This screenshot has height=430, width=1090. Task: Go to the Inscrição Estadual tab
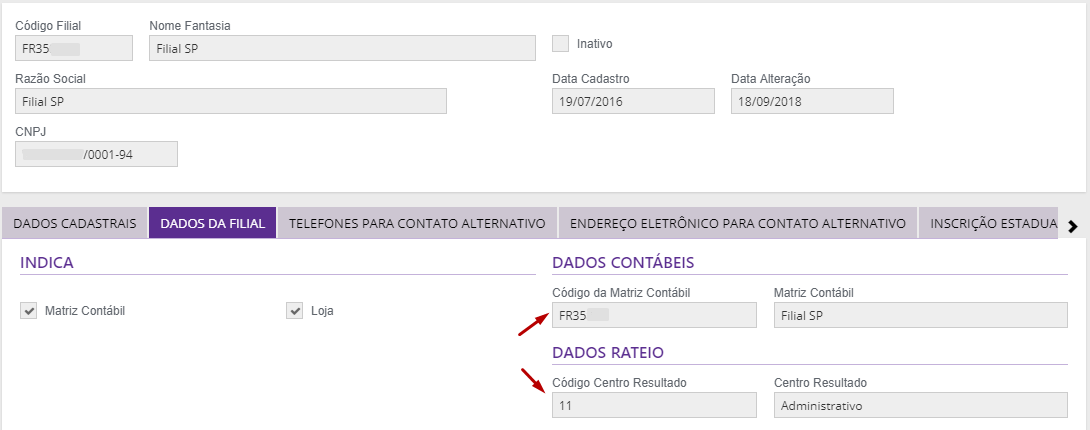point(990,223)
